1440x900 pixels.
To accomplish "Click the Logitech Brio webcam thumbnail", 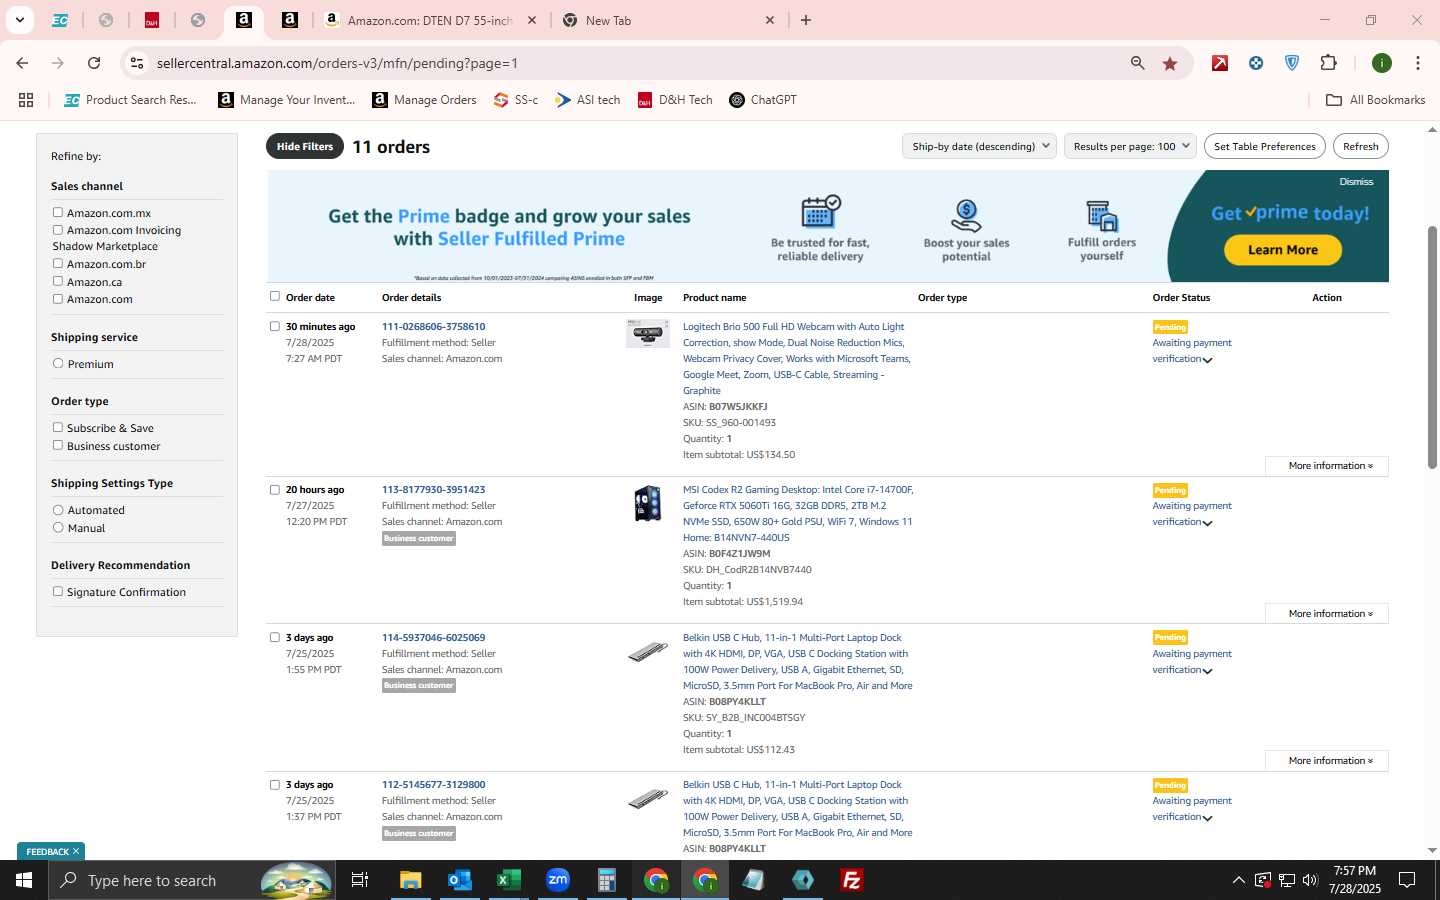I will pos(648,334).
